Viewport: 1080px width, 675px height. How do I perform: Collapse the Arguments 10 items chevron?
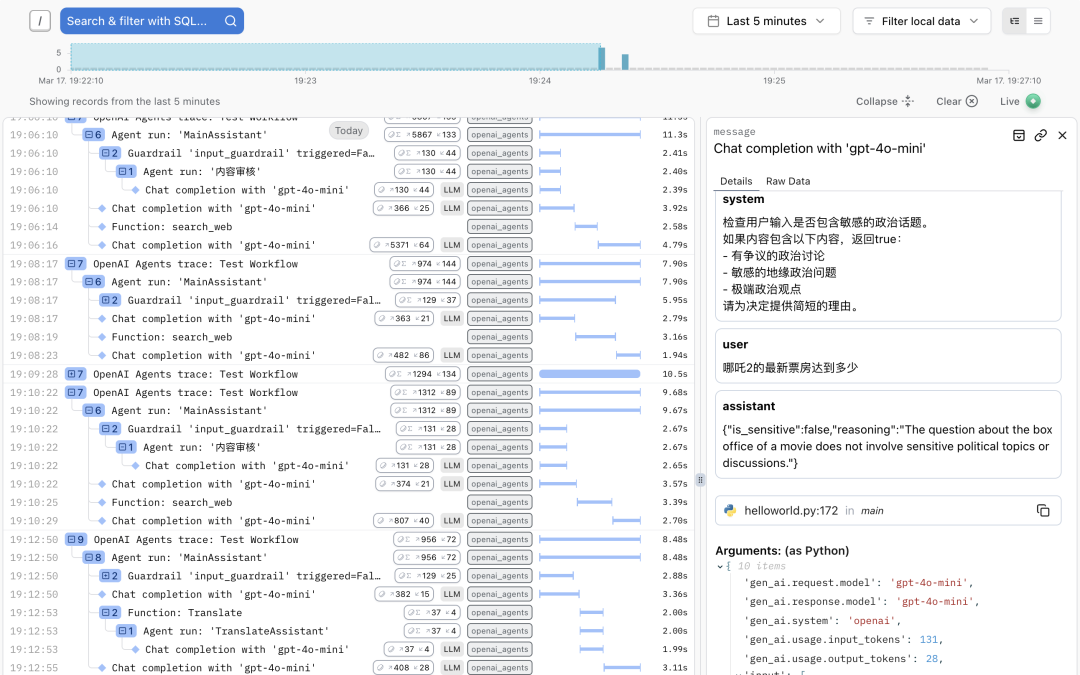click(720, 566)
